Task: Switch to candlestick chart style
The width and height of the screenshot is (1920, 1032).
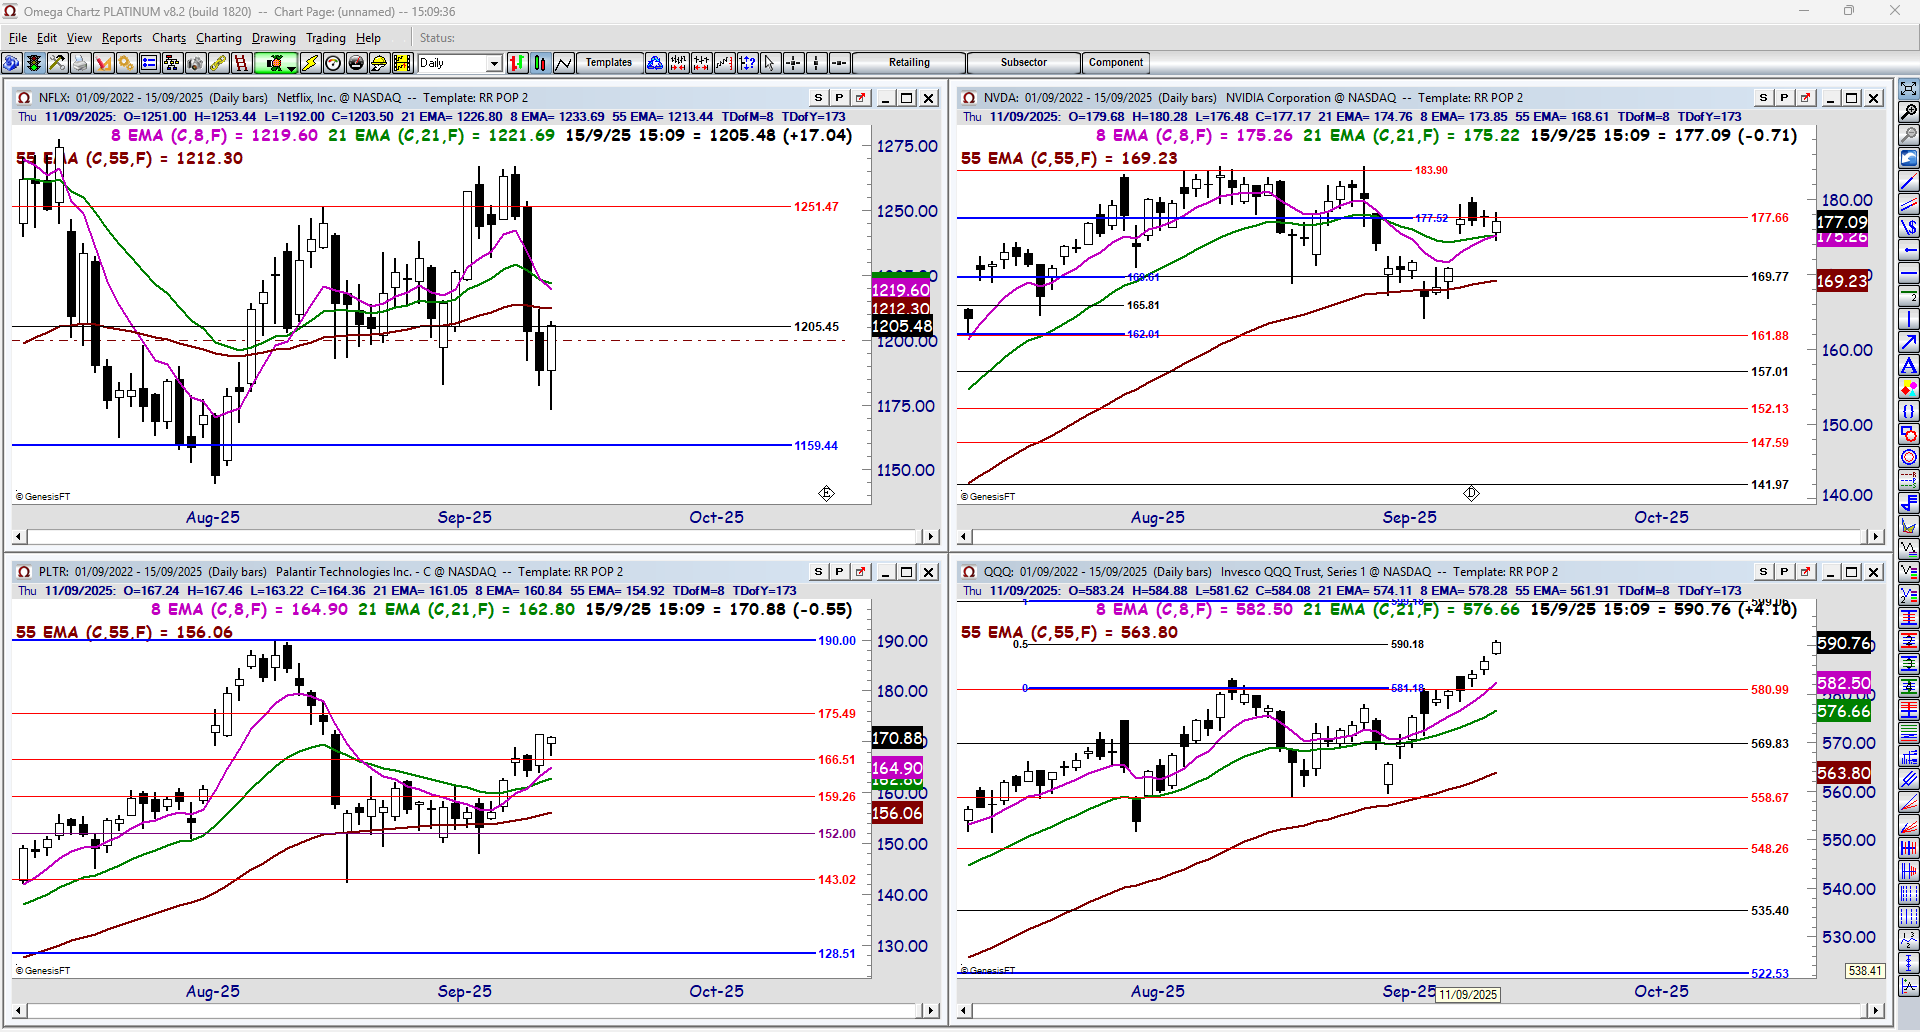Action: point(540,63)
